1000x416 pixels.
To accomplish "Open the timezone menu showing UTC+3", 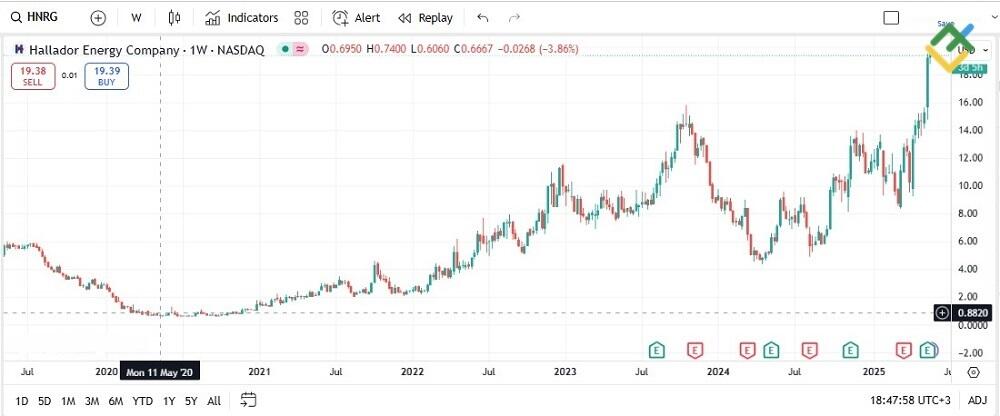I will pos(910,401).
